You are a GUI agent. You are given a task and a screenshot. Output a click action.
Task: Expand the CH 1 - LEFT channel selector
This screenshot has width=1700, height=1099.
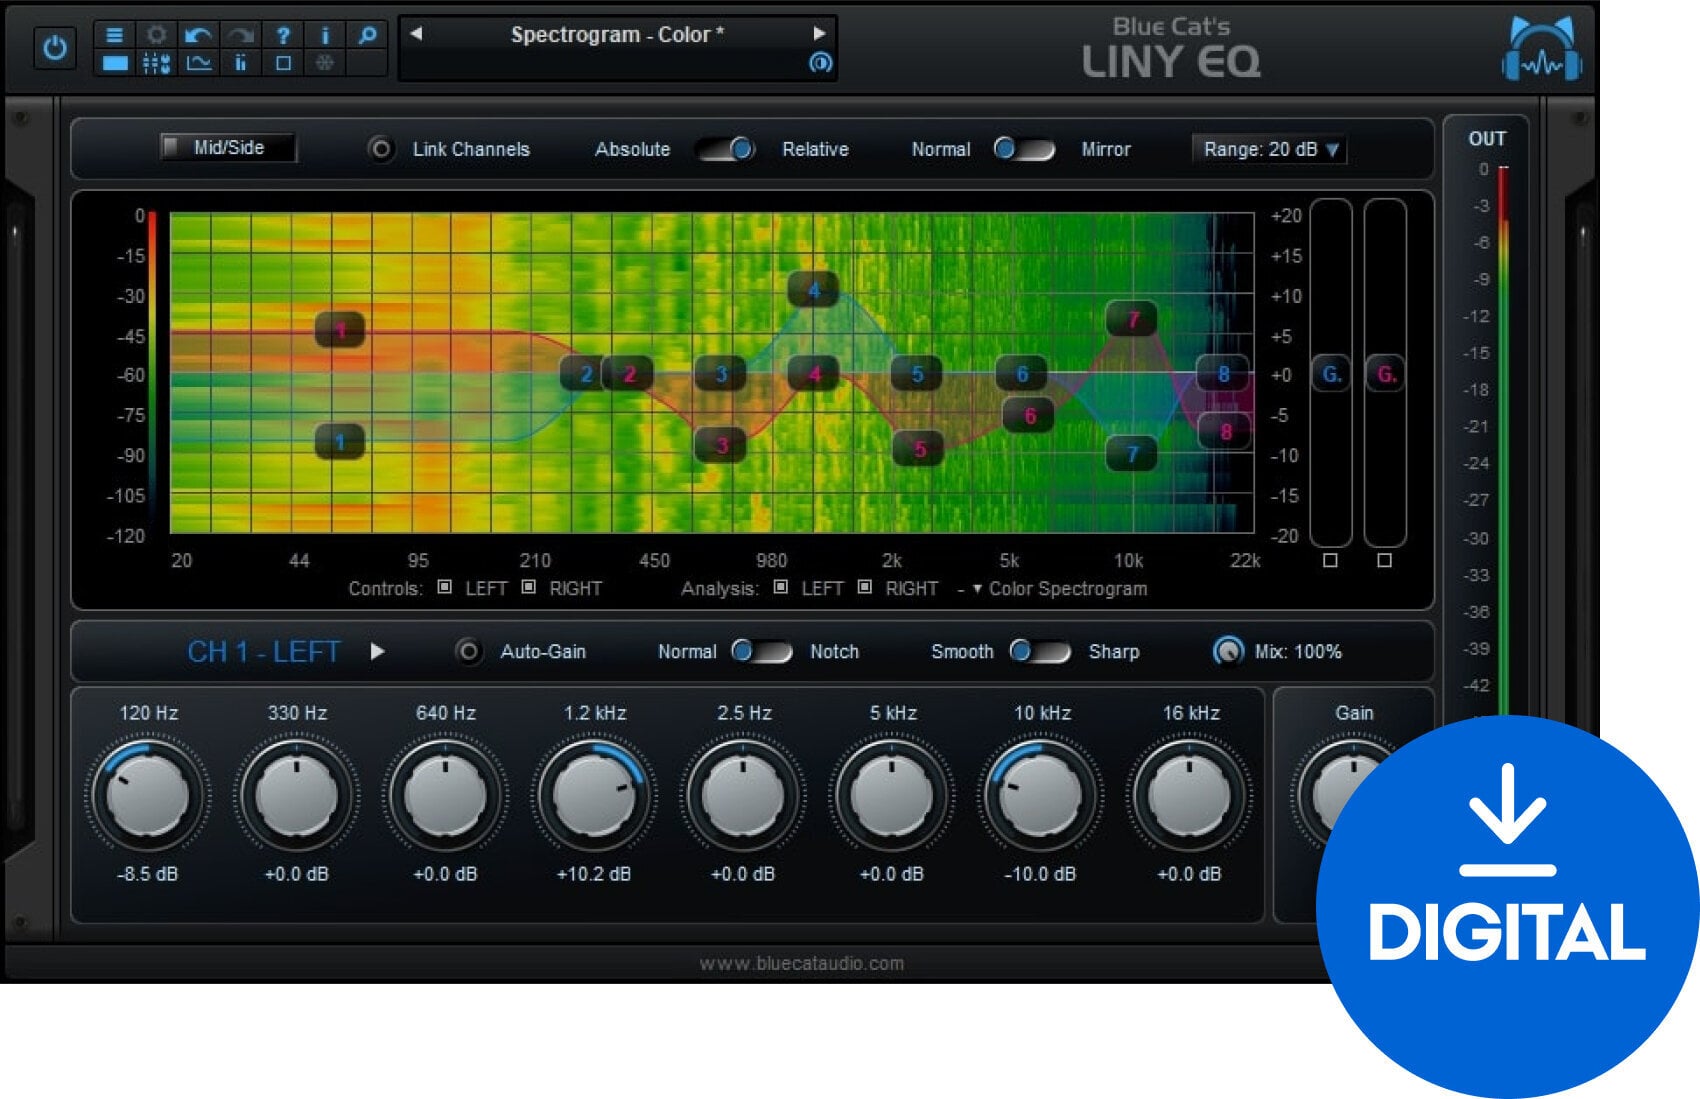(x=378, y=651)
